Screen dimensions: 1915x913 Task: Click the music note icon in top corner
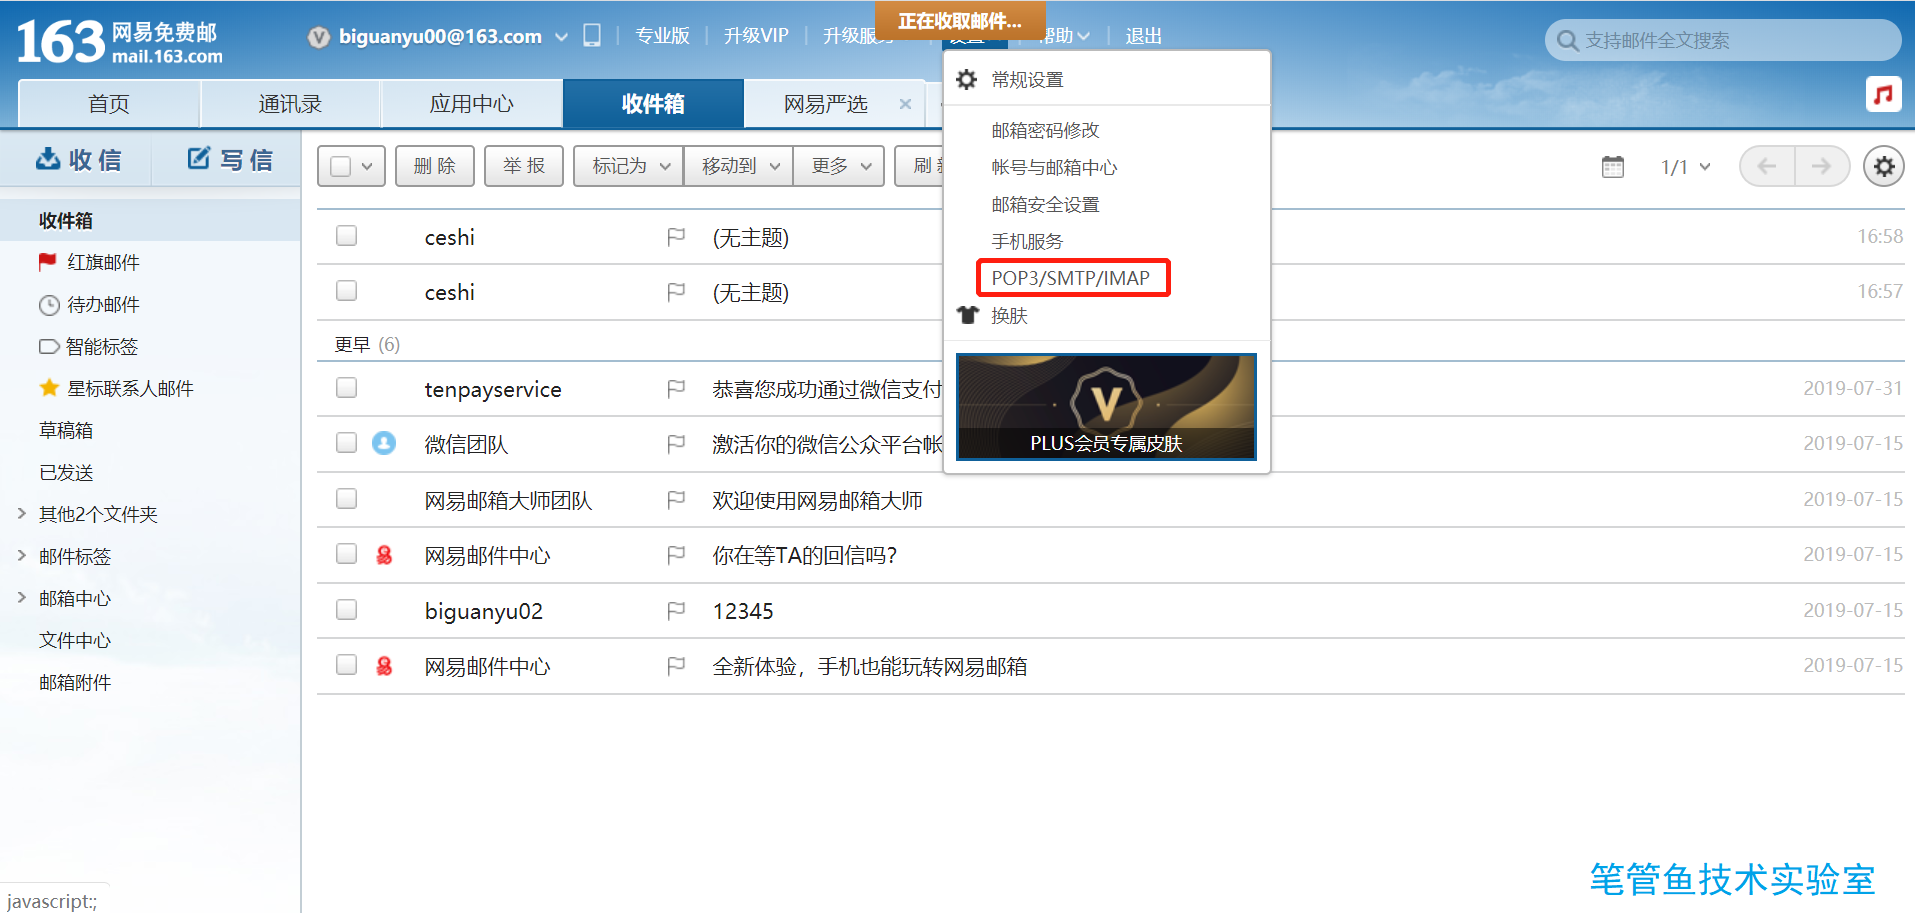[x=1883, y=95]
